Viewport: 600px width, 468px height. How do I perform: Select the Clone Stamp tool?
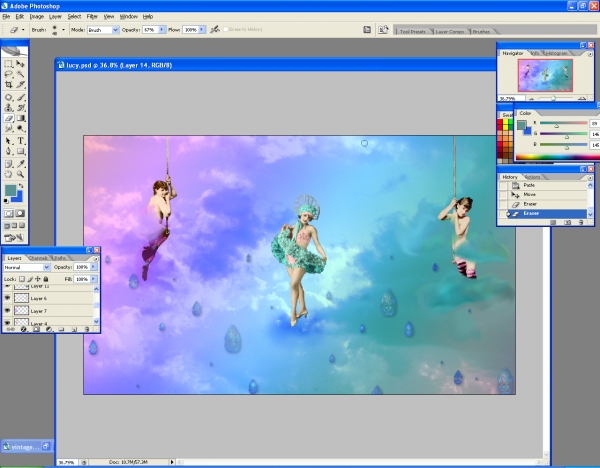8,108
